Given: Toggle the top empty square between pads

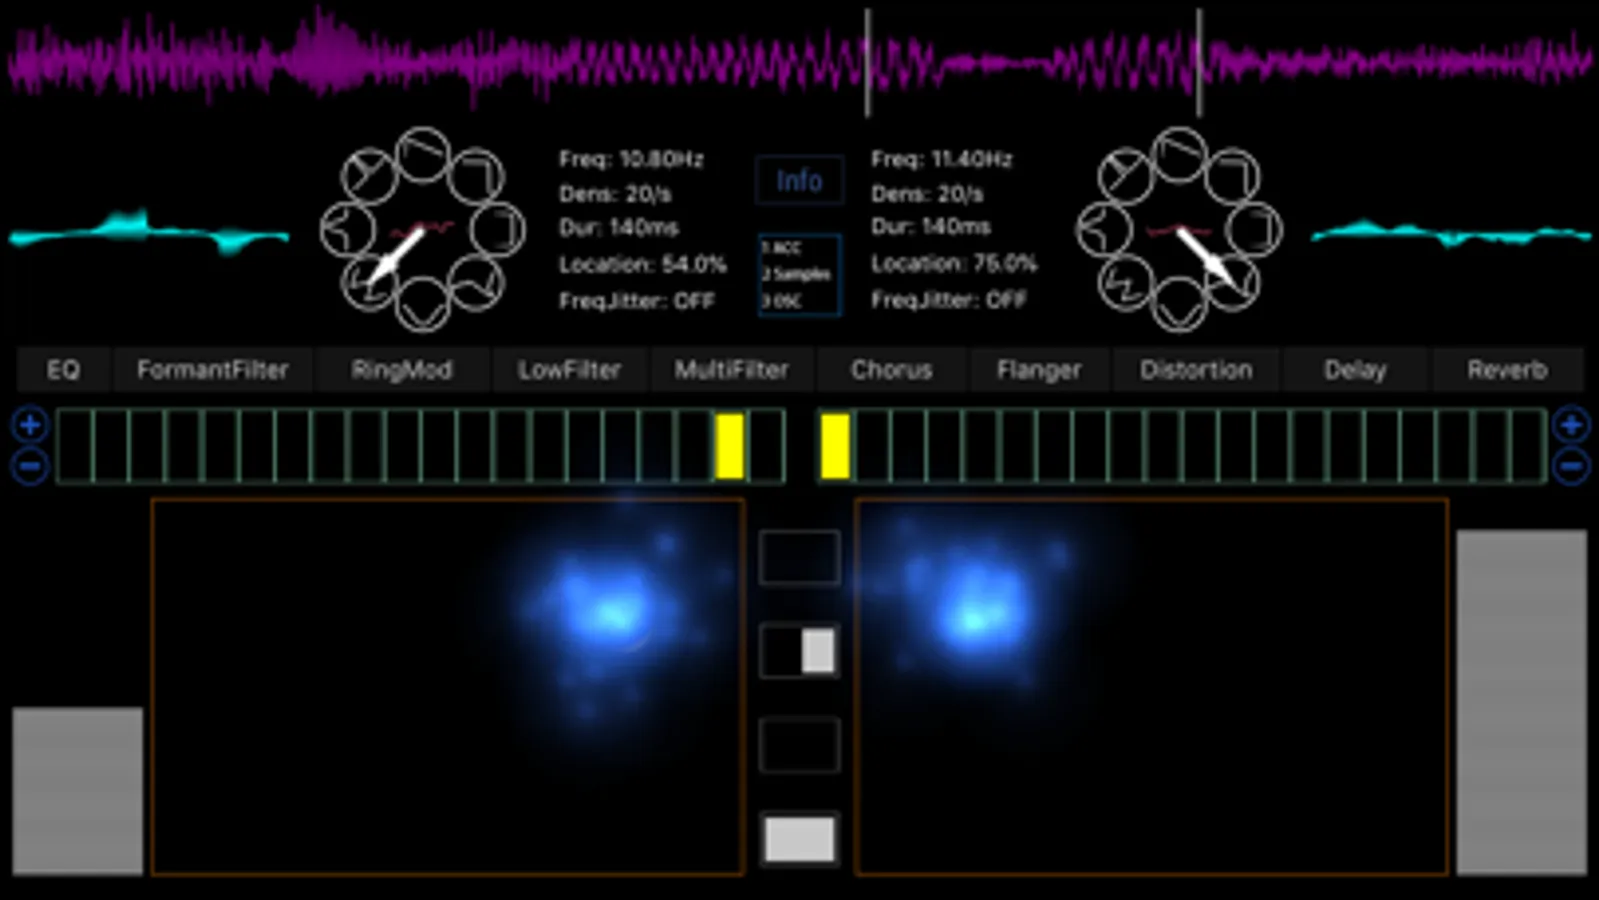Looking at the screenshot, I should click(799, 557).
